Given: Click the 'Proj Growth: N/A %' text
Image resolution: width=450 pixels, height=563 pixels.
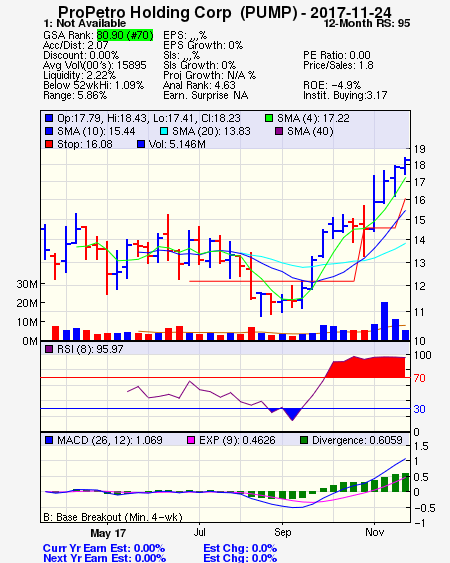Looking at the screenshot, I should coord(209,75).
